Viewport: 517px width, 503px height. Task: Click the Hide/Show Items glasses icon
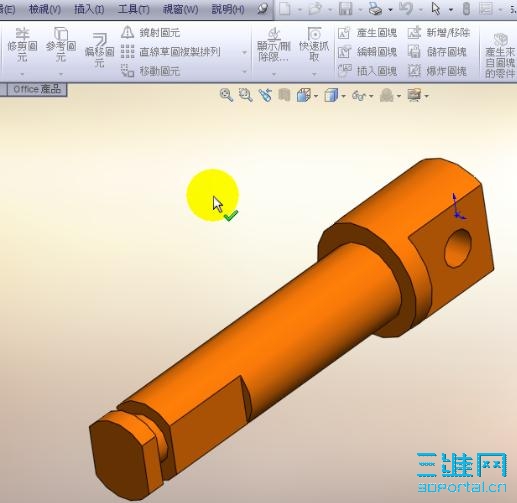click(359, 96)
